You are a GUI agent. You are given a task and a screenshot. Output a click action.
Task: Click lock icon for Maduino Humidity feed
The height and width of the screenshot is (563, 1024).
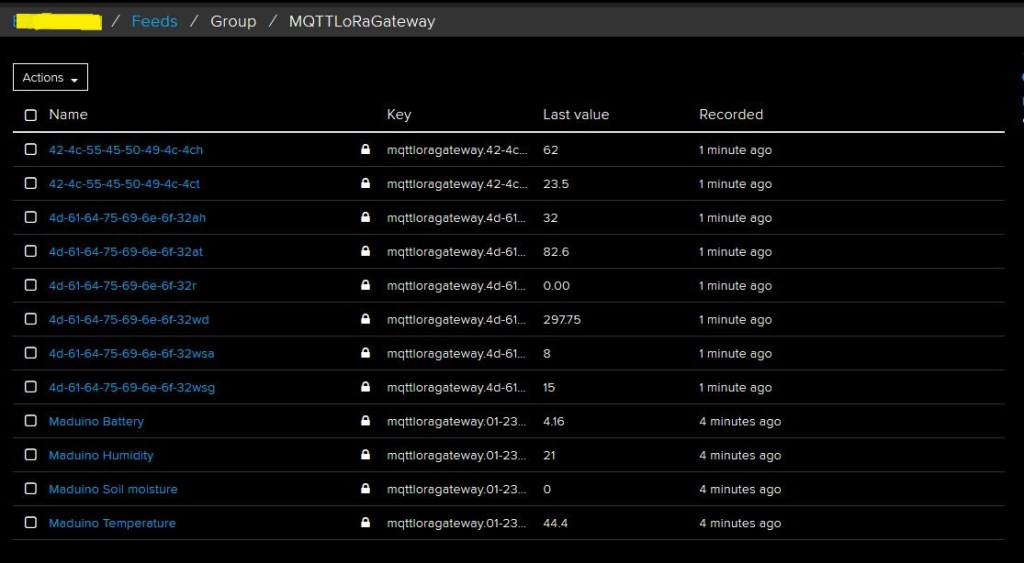click(365, 456)
